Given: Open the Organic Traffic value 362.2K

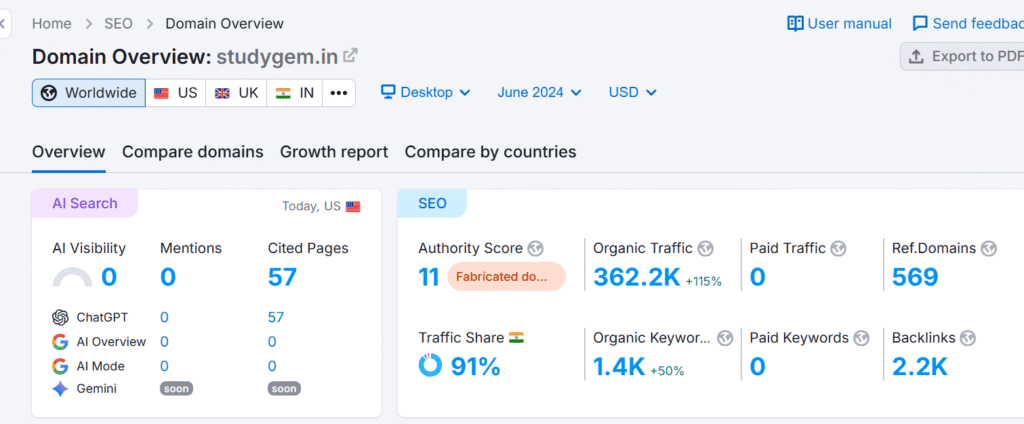Looking at the screenshot, I should (x=637, y=277).
